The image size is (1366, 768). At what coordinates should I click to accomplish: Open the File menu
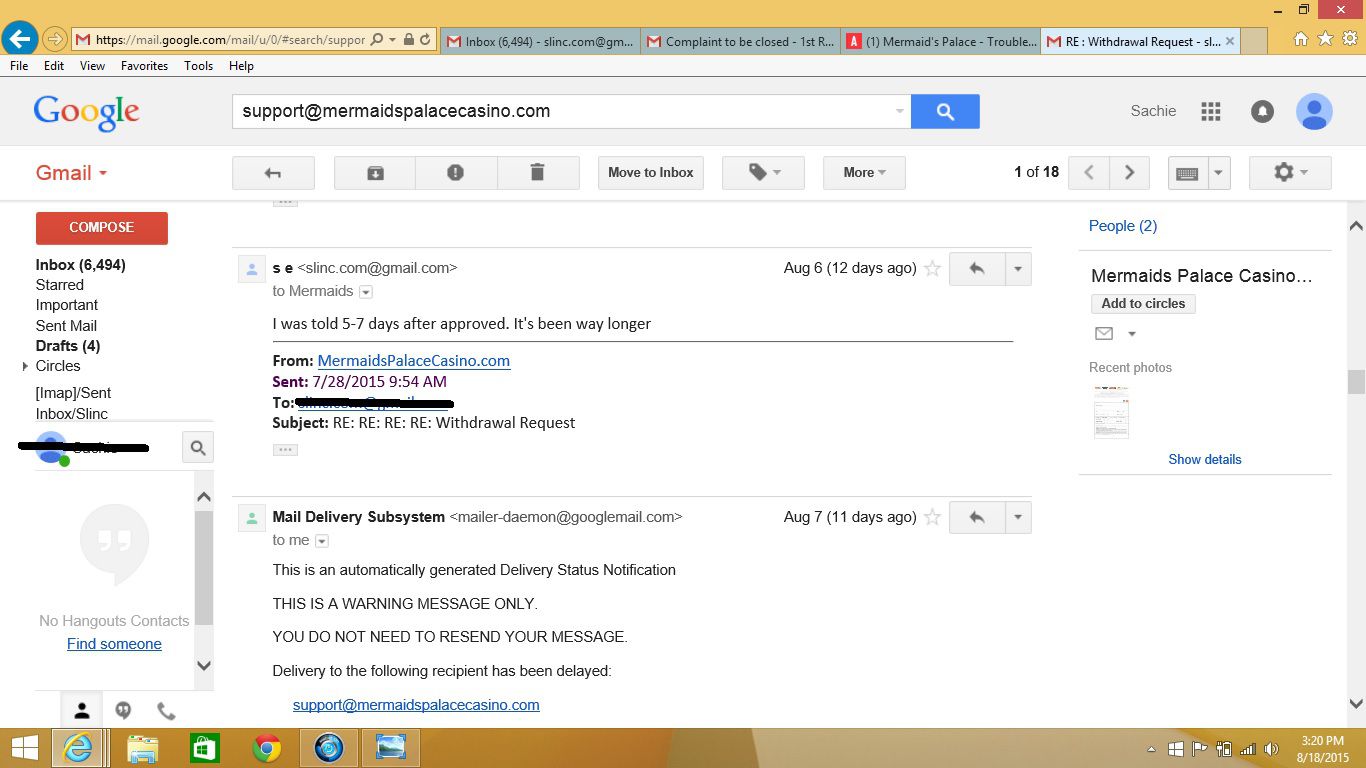click(19, 66)
